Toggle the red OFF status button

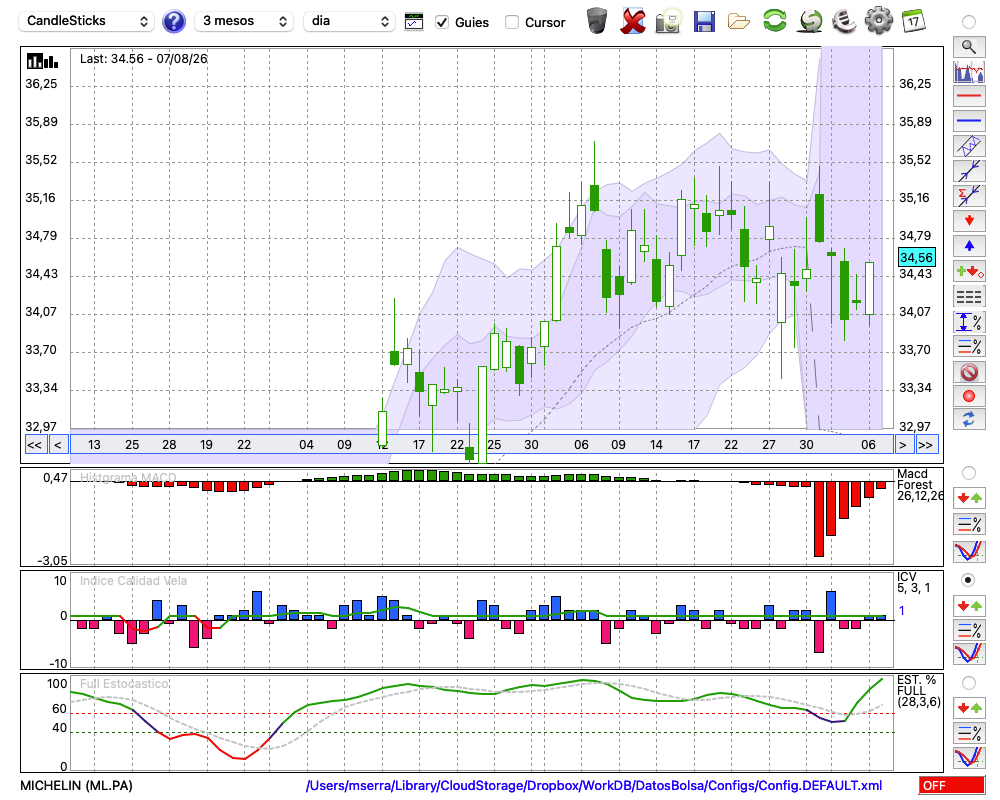(x=952, y=785)
